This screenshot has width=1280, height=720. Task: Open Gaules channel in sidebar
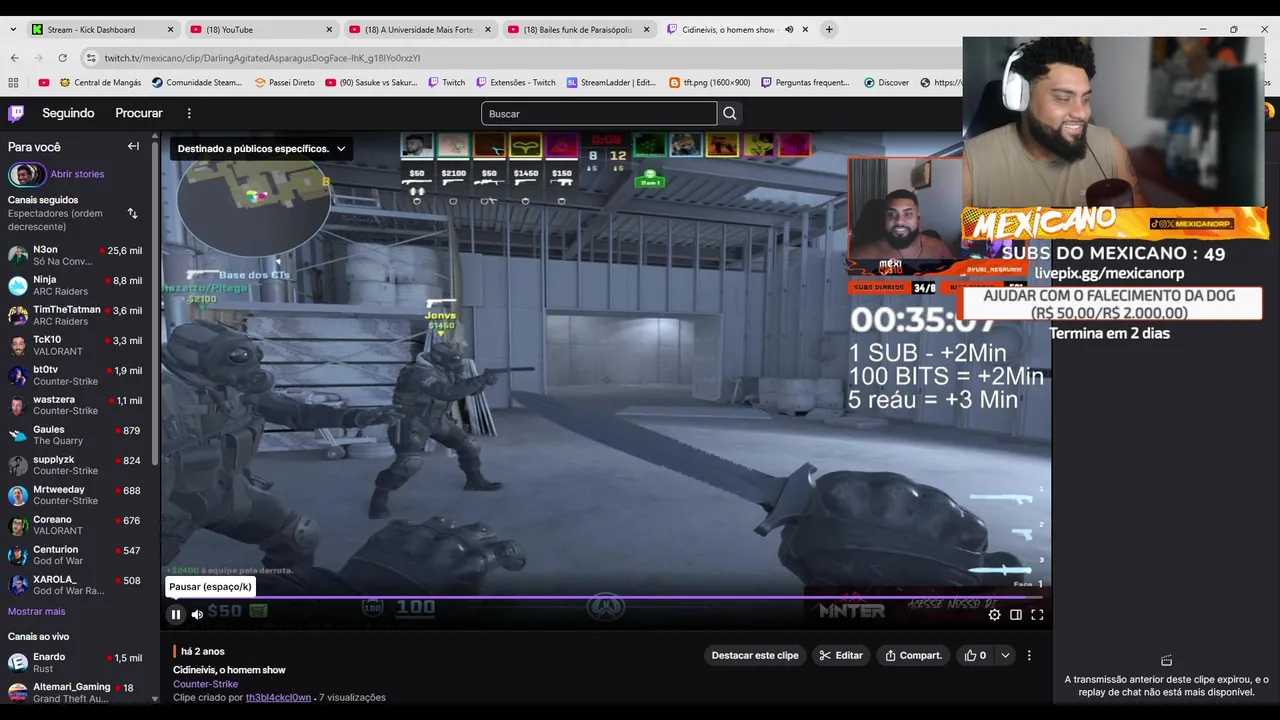coord(75,435)
